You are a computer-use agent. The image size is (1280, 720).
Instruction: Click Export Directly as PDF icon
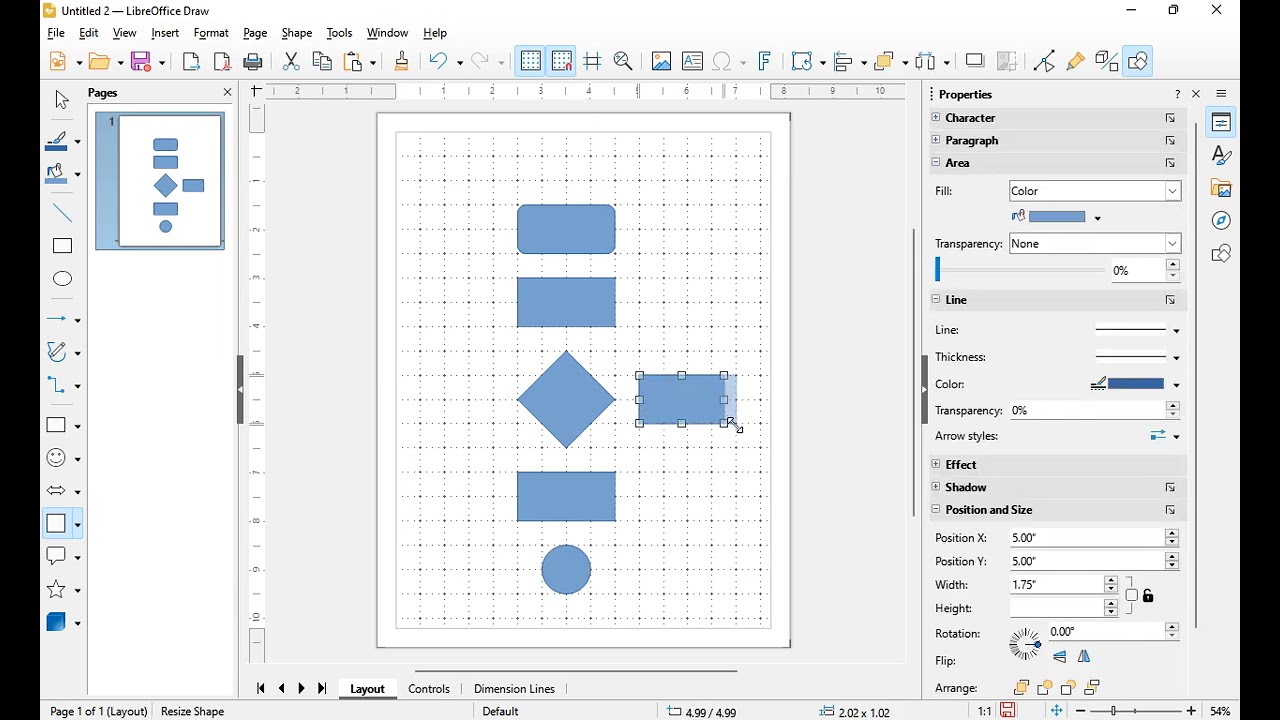(x=222, y=62)
